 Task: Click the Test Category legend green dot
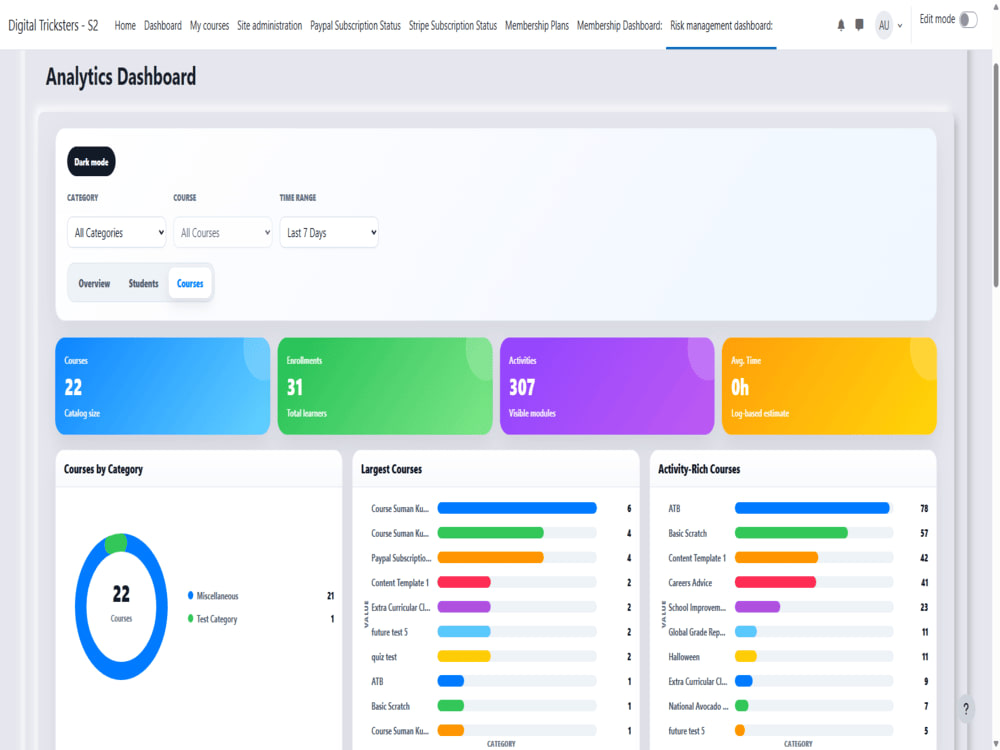pyautogui.click(x=190, y=618)
